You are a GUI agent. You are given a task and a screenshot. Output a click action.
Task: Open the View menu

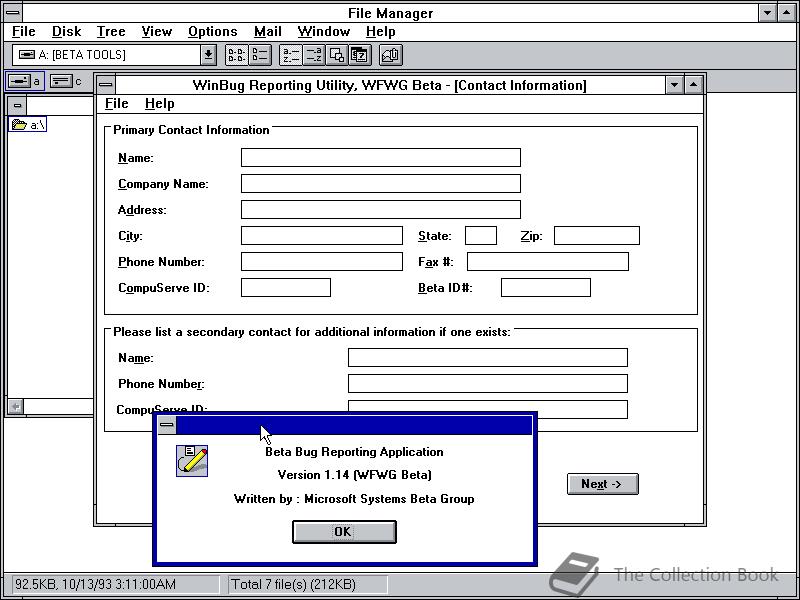(x=156, y=32)
